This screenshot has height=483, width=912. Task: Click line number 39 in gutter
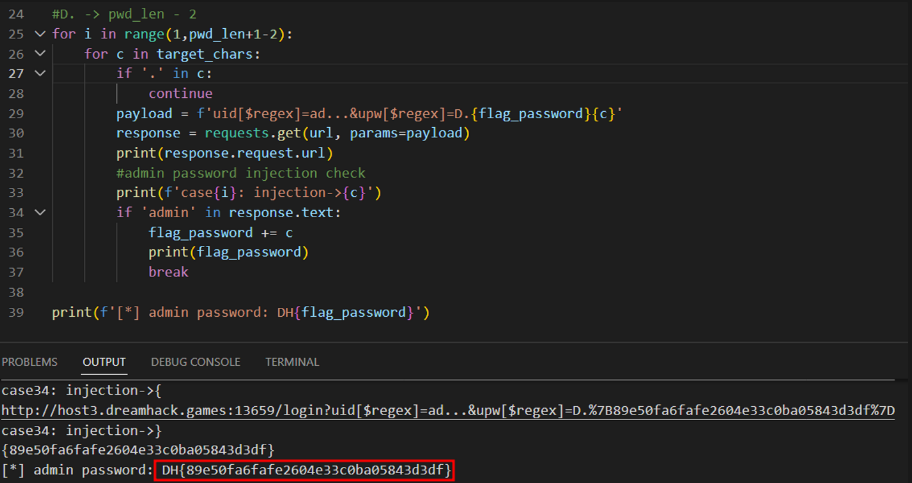[16, 312]
